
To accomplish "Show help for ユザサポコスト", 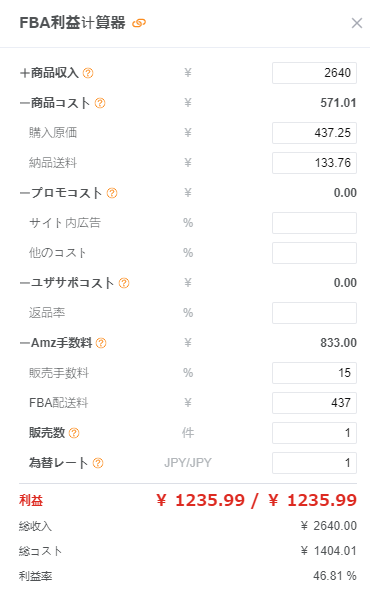I will [124, 283].
